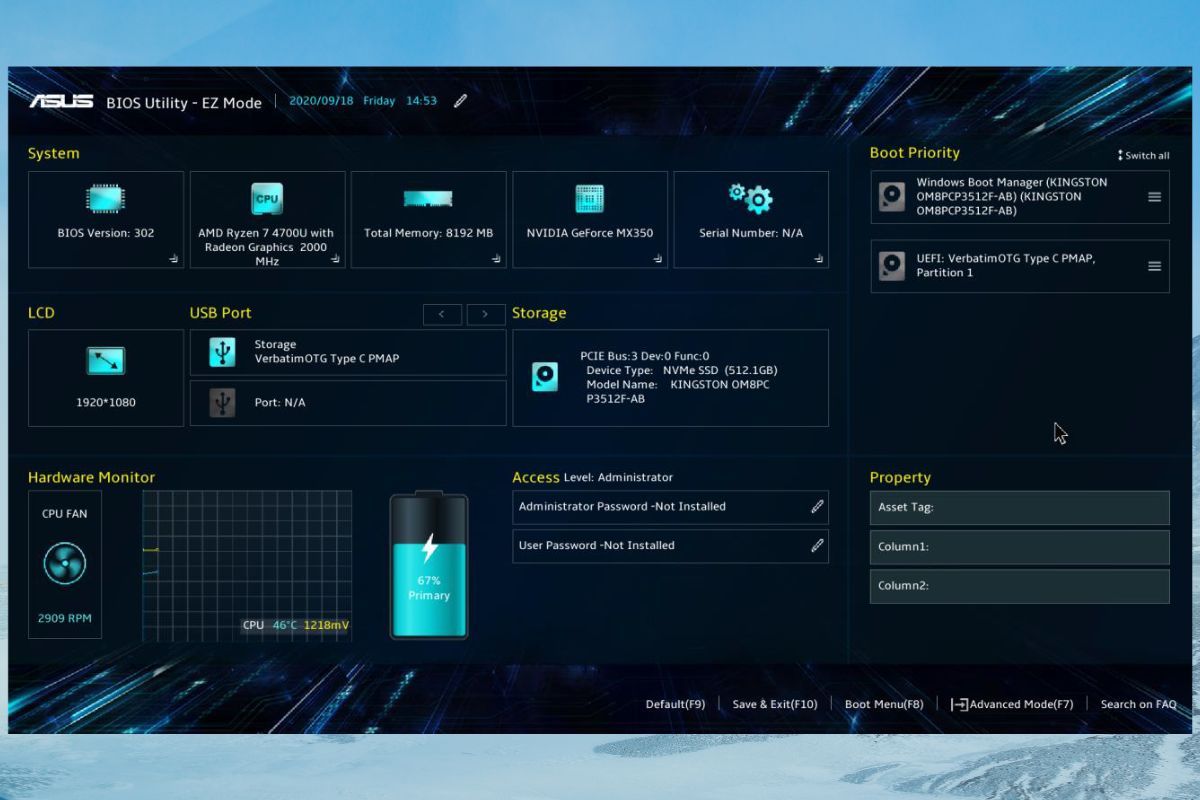
Task: Click the 1920*1080 resolution text
Action: click(106, 403)
